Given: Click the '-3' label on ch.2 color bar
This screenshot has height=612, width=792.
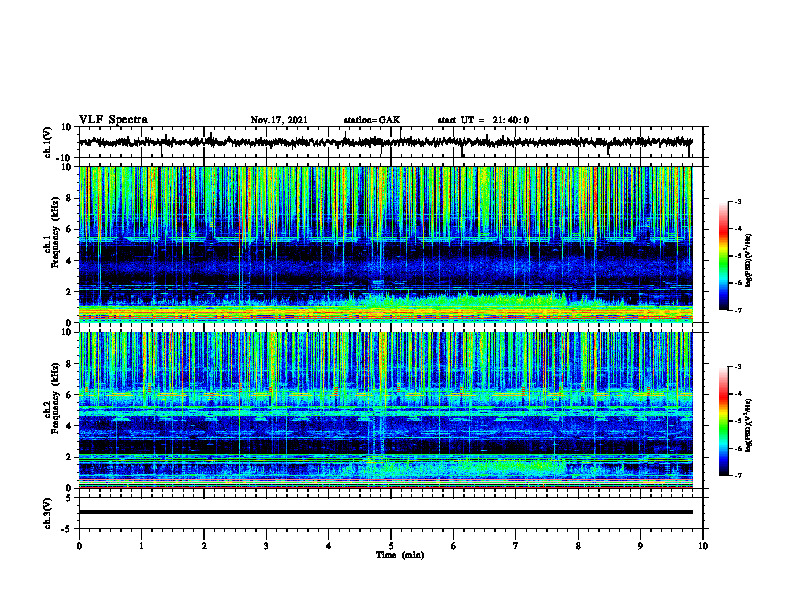Looking at the screenshot, I should [738, 367].
